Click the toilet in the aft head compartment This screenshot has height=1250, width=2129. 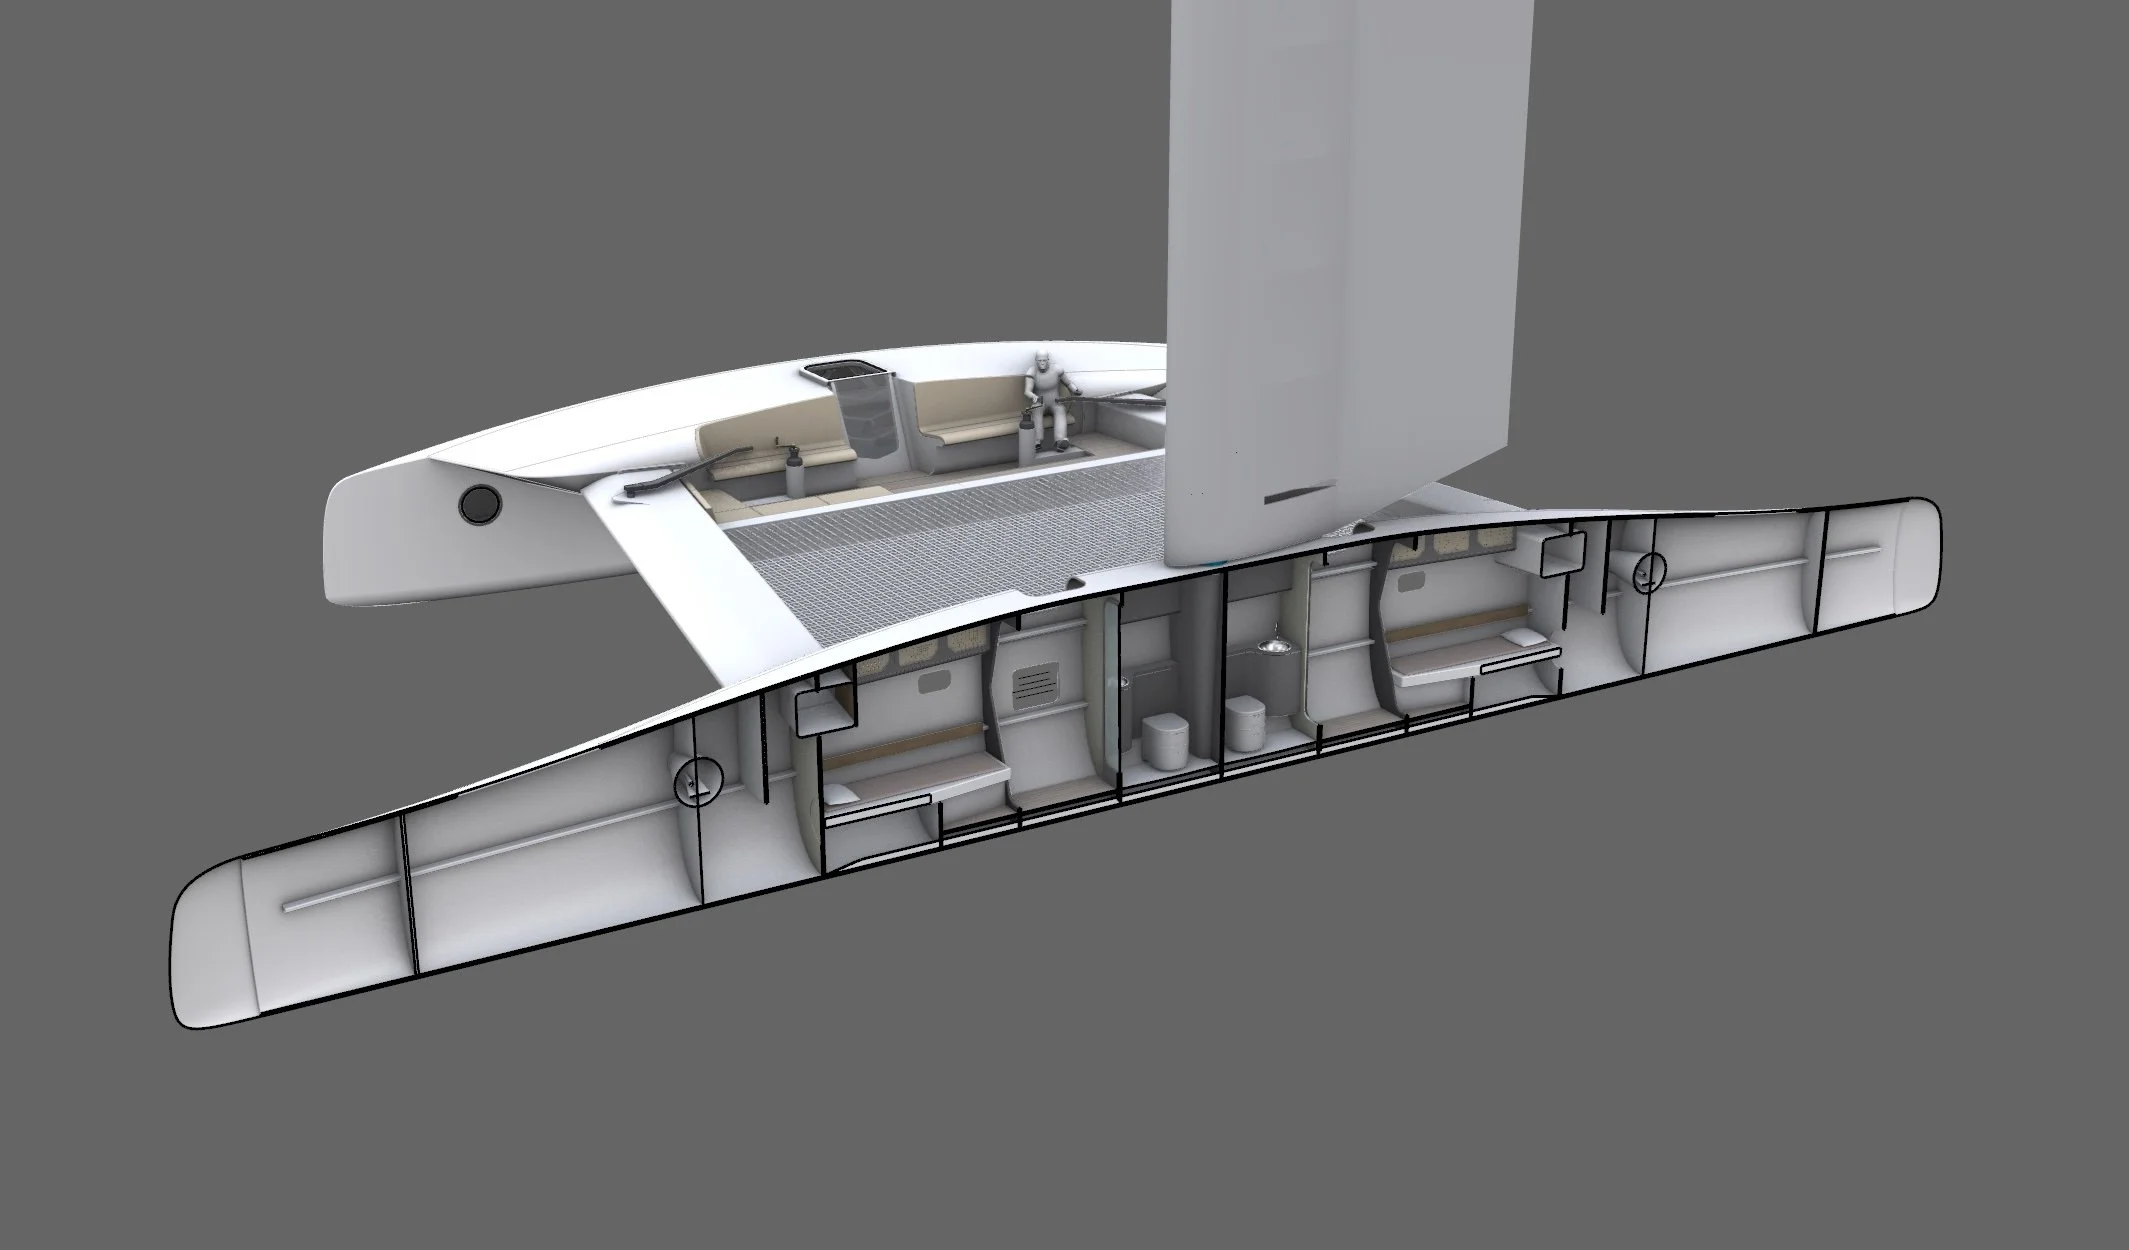(1166, 741)
